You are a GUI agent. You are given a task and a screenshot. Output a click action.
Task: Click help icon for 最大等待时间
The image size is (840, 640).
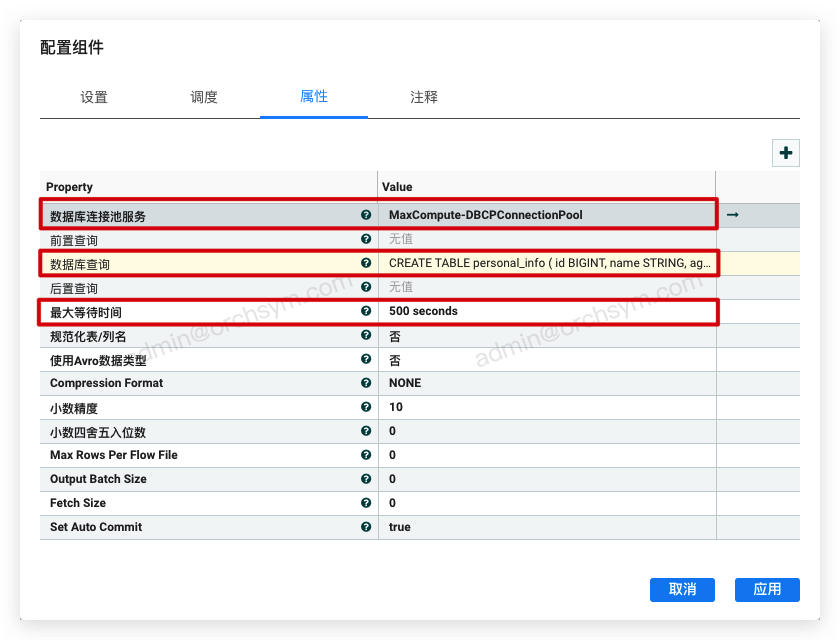(x=366, y=311)
